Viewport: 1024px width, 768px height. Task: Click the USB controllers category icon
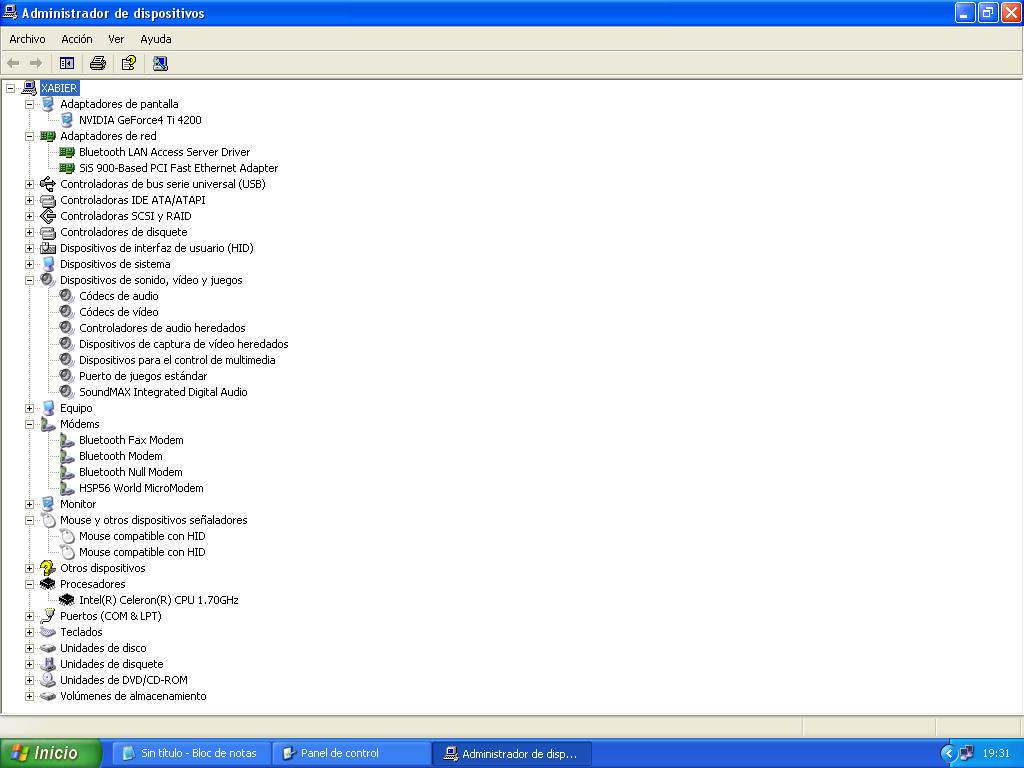[48, 184]
